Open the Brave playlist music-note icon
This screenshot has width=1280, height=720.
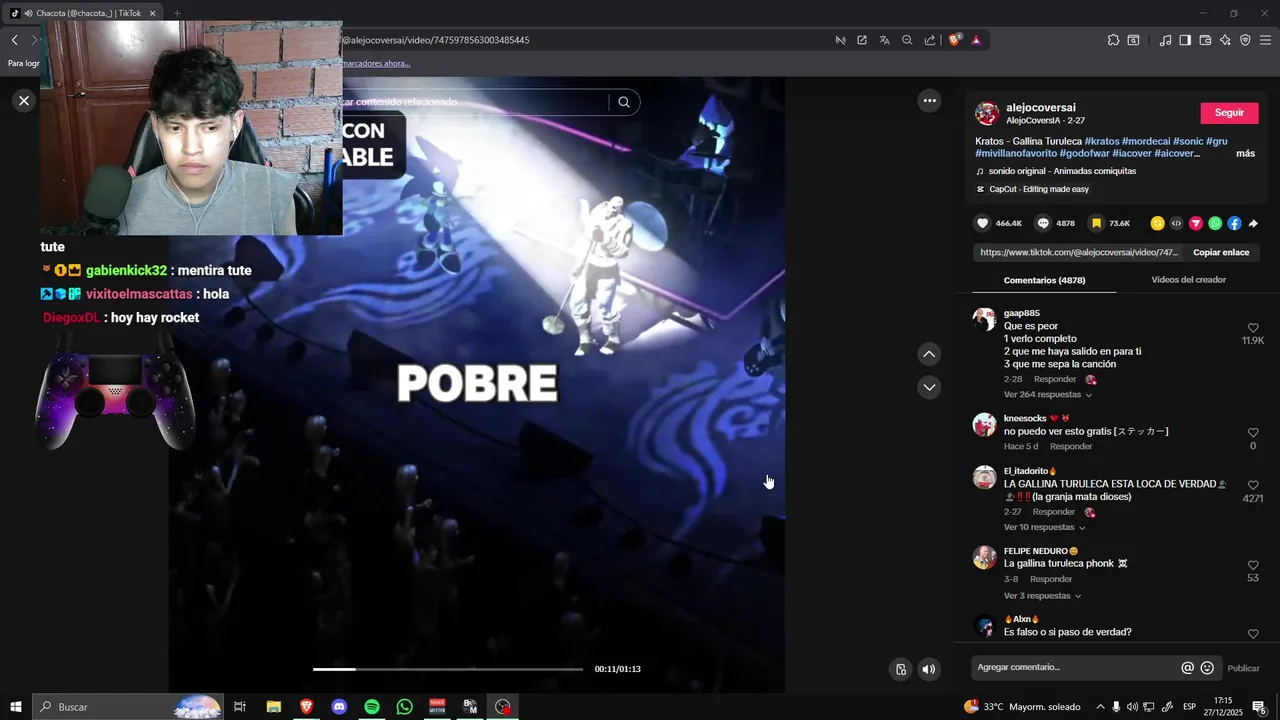[1165, 40]
